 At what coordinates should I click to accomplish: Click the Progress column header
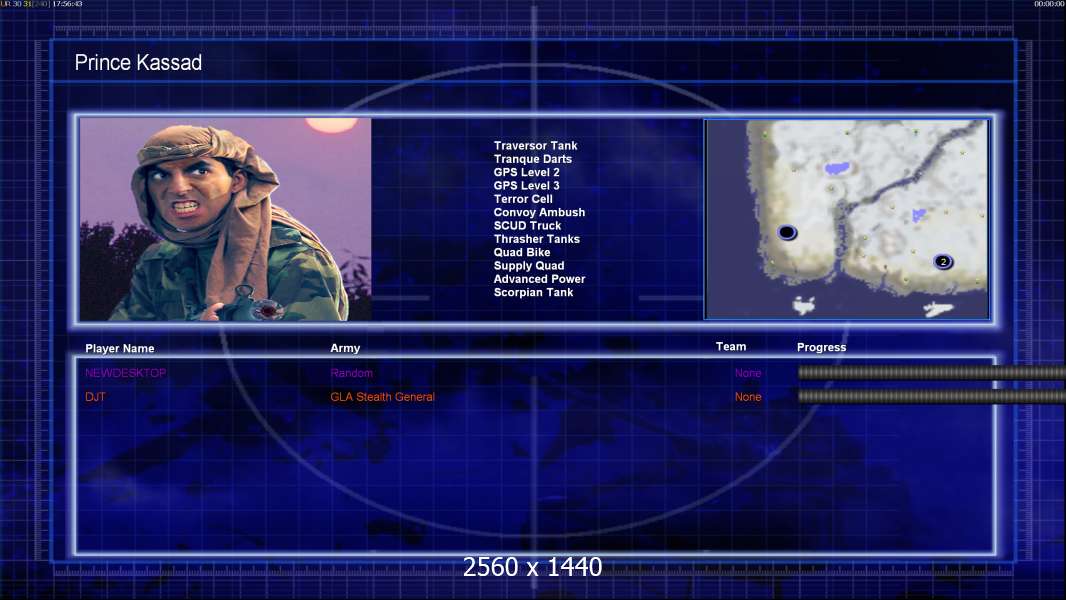coord(821,347)
